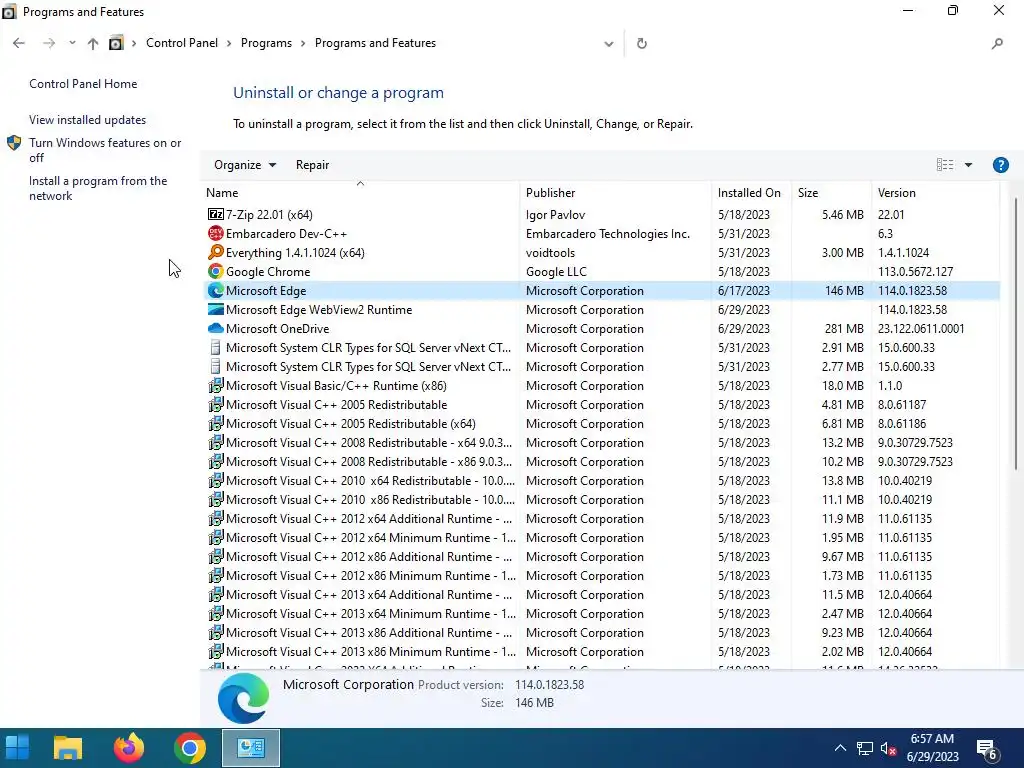The image size is (1024, 768).
Task: Open the view options dropdown arrow
Action: tap(968, 165)
